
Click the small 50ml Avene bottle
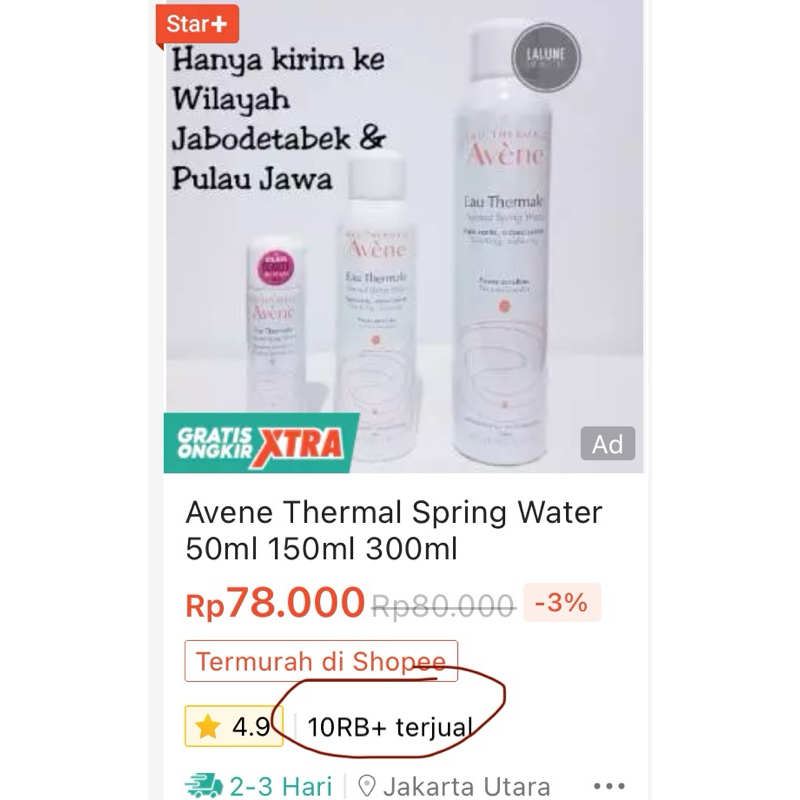tap(276, 327)
